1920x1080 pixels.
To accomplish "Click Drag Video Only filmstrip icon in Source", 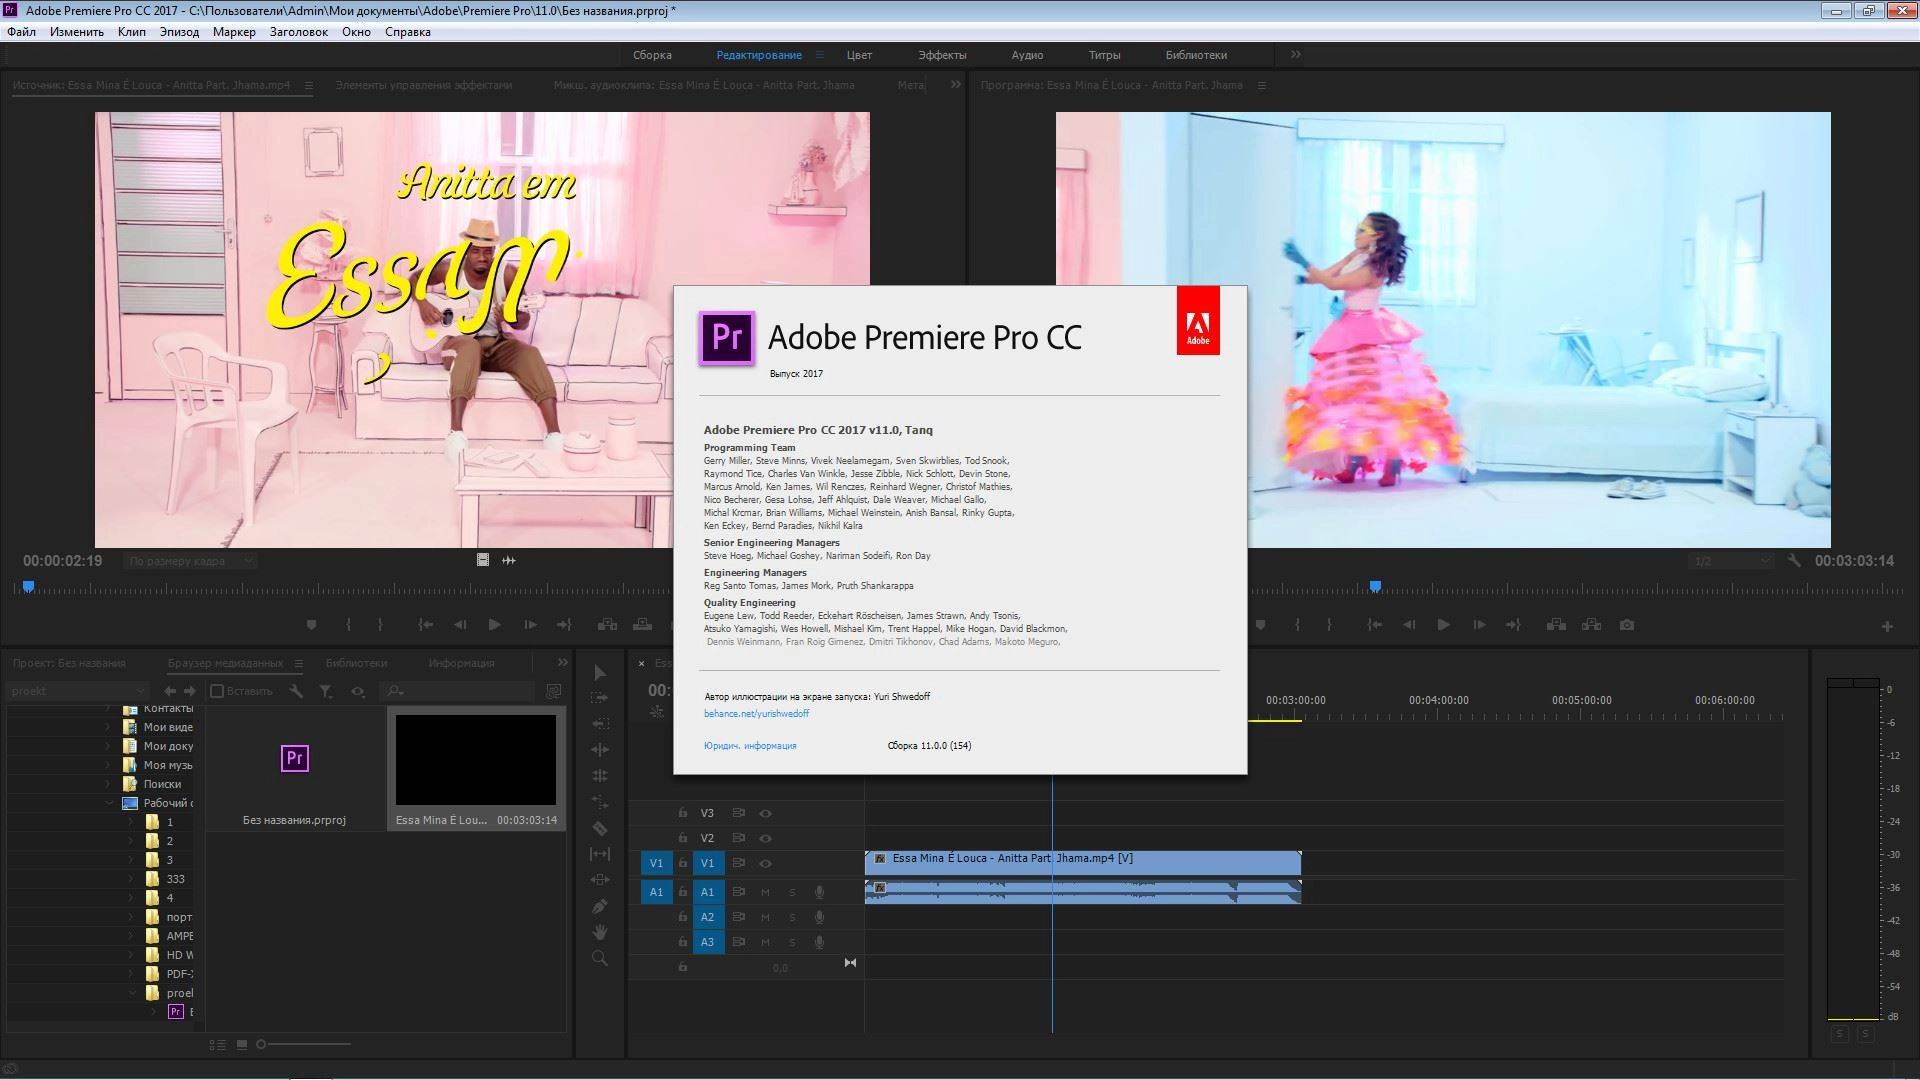I will 483,560.
